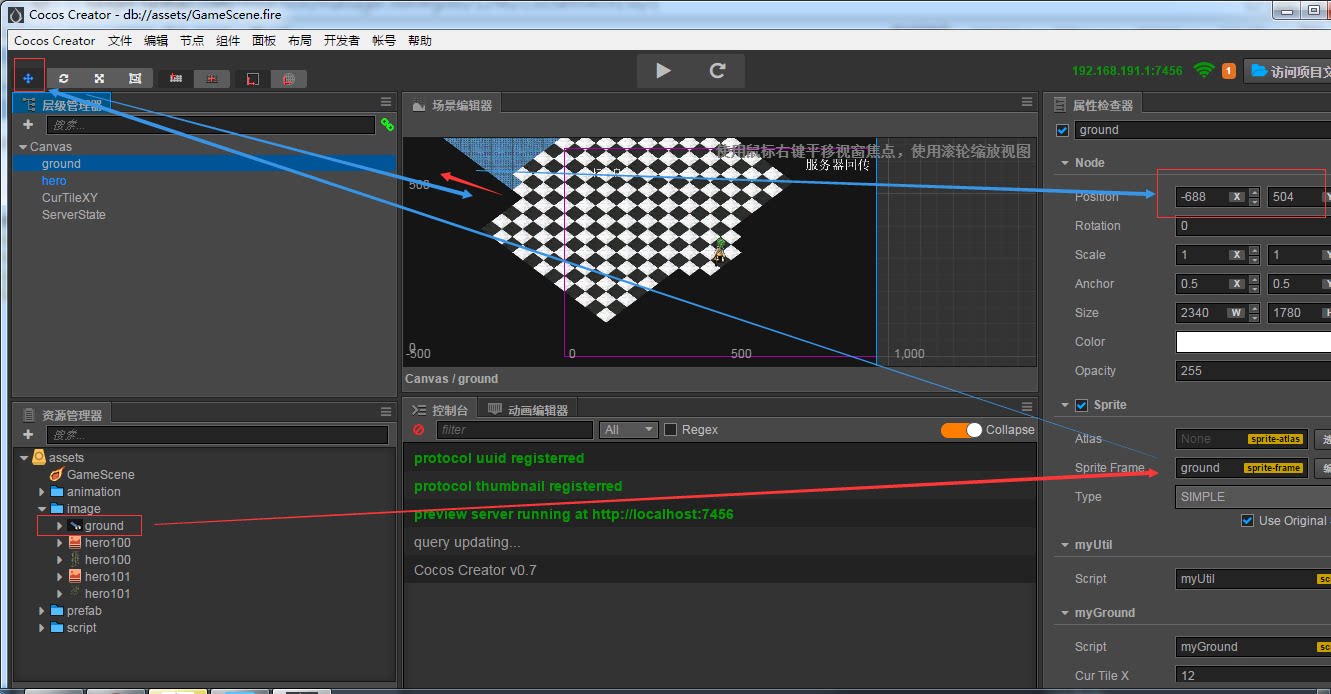
Task: Open the 文件 menu
Action: coord(120,41)
